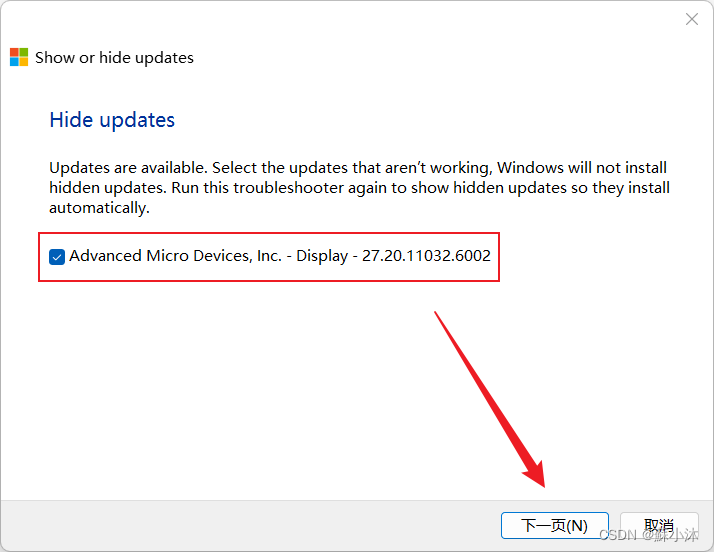This screenshot has height=552, width=714.
Task: Click the 取消 cancel button
Action: click(659, 526)
